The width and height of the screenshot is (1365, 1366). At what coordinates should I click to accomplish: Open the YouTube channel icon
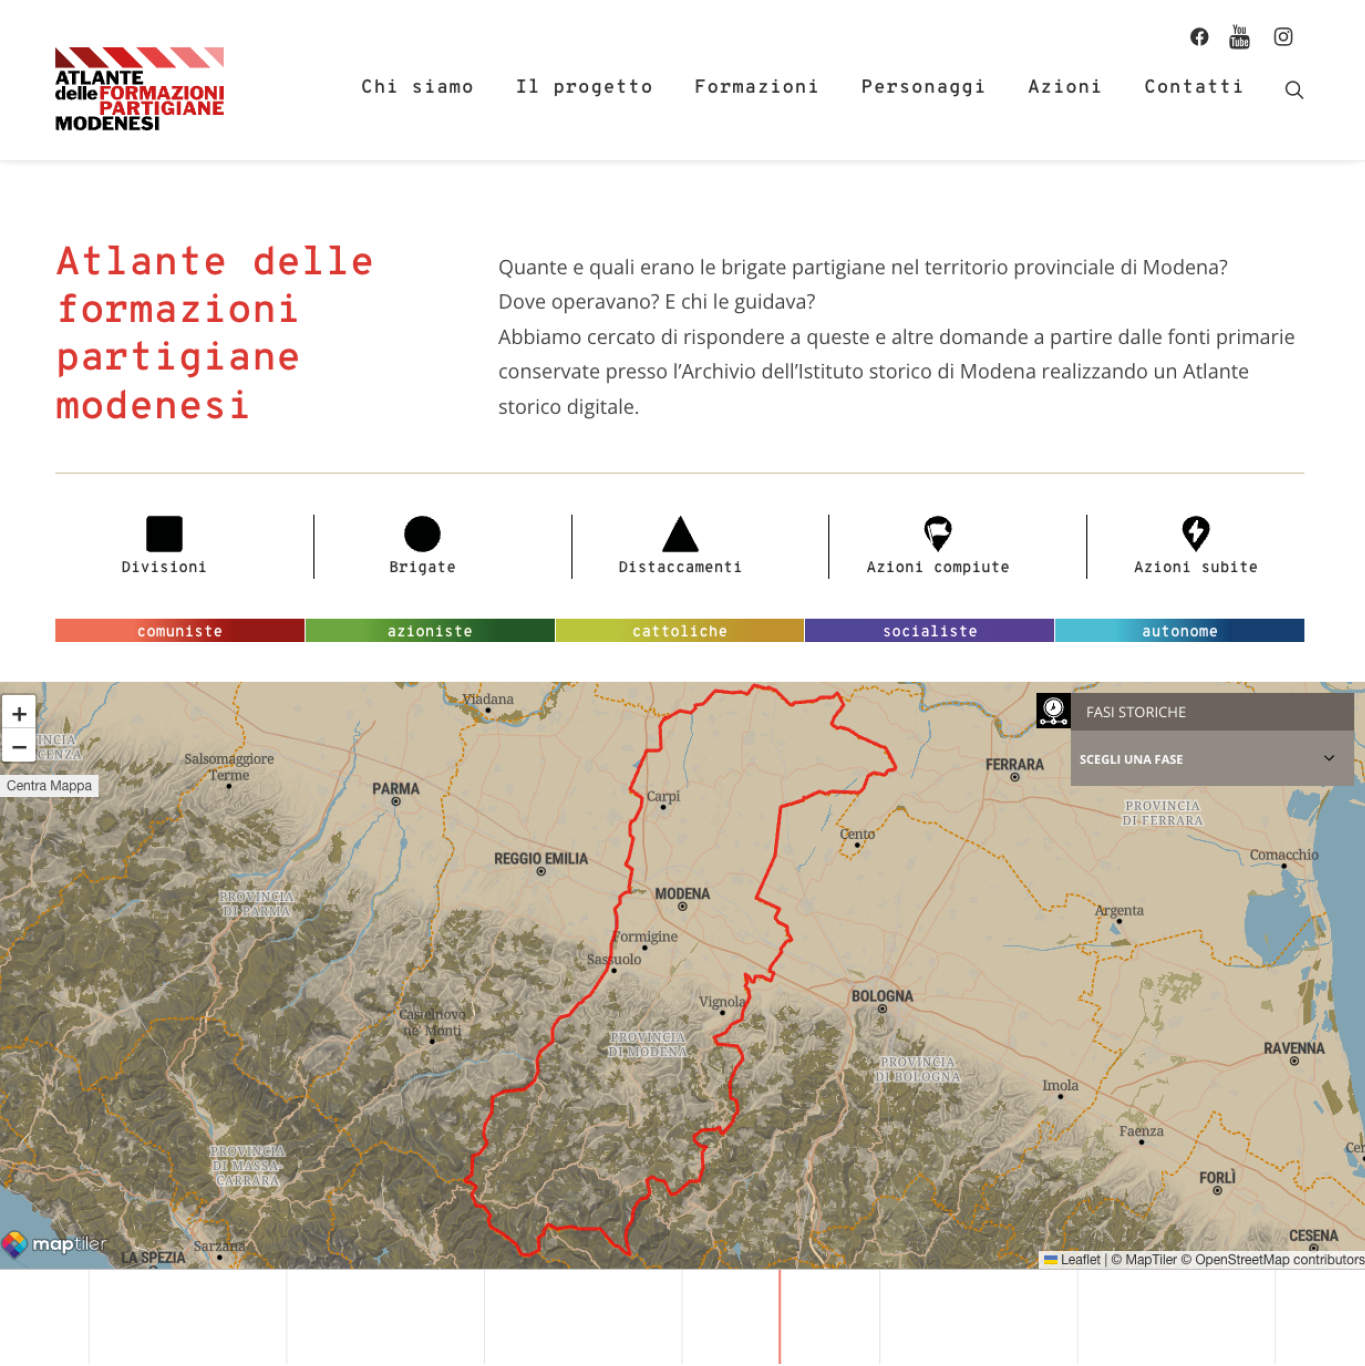[1240, 37]
